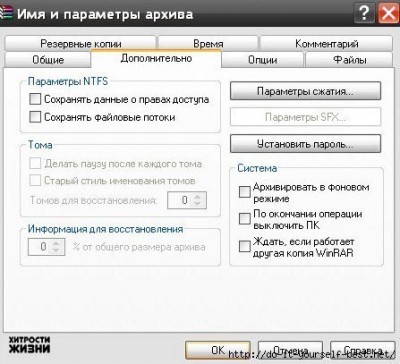Enable Сохранять файловые потоки checkbox
Screen dimensions: 400x364
click(x=35, y=117)
